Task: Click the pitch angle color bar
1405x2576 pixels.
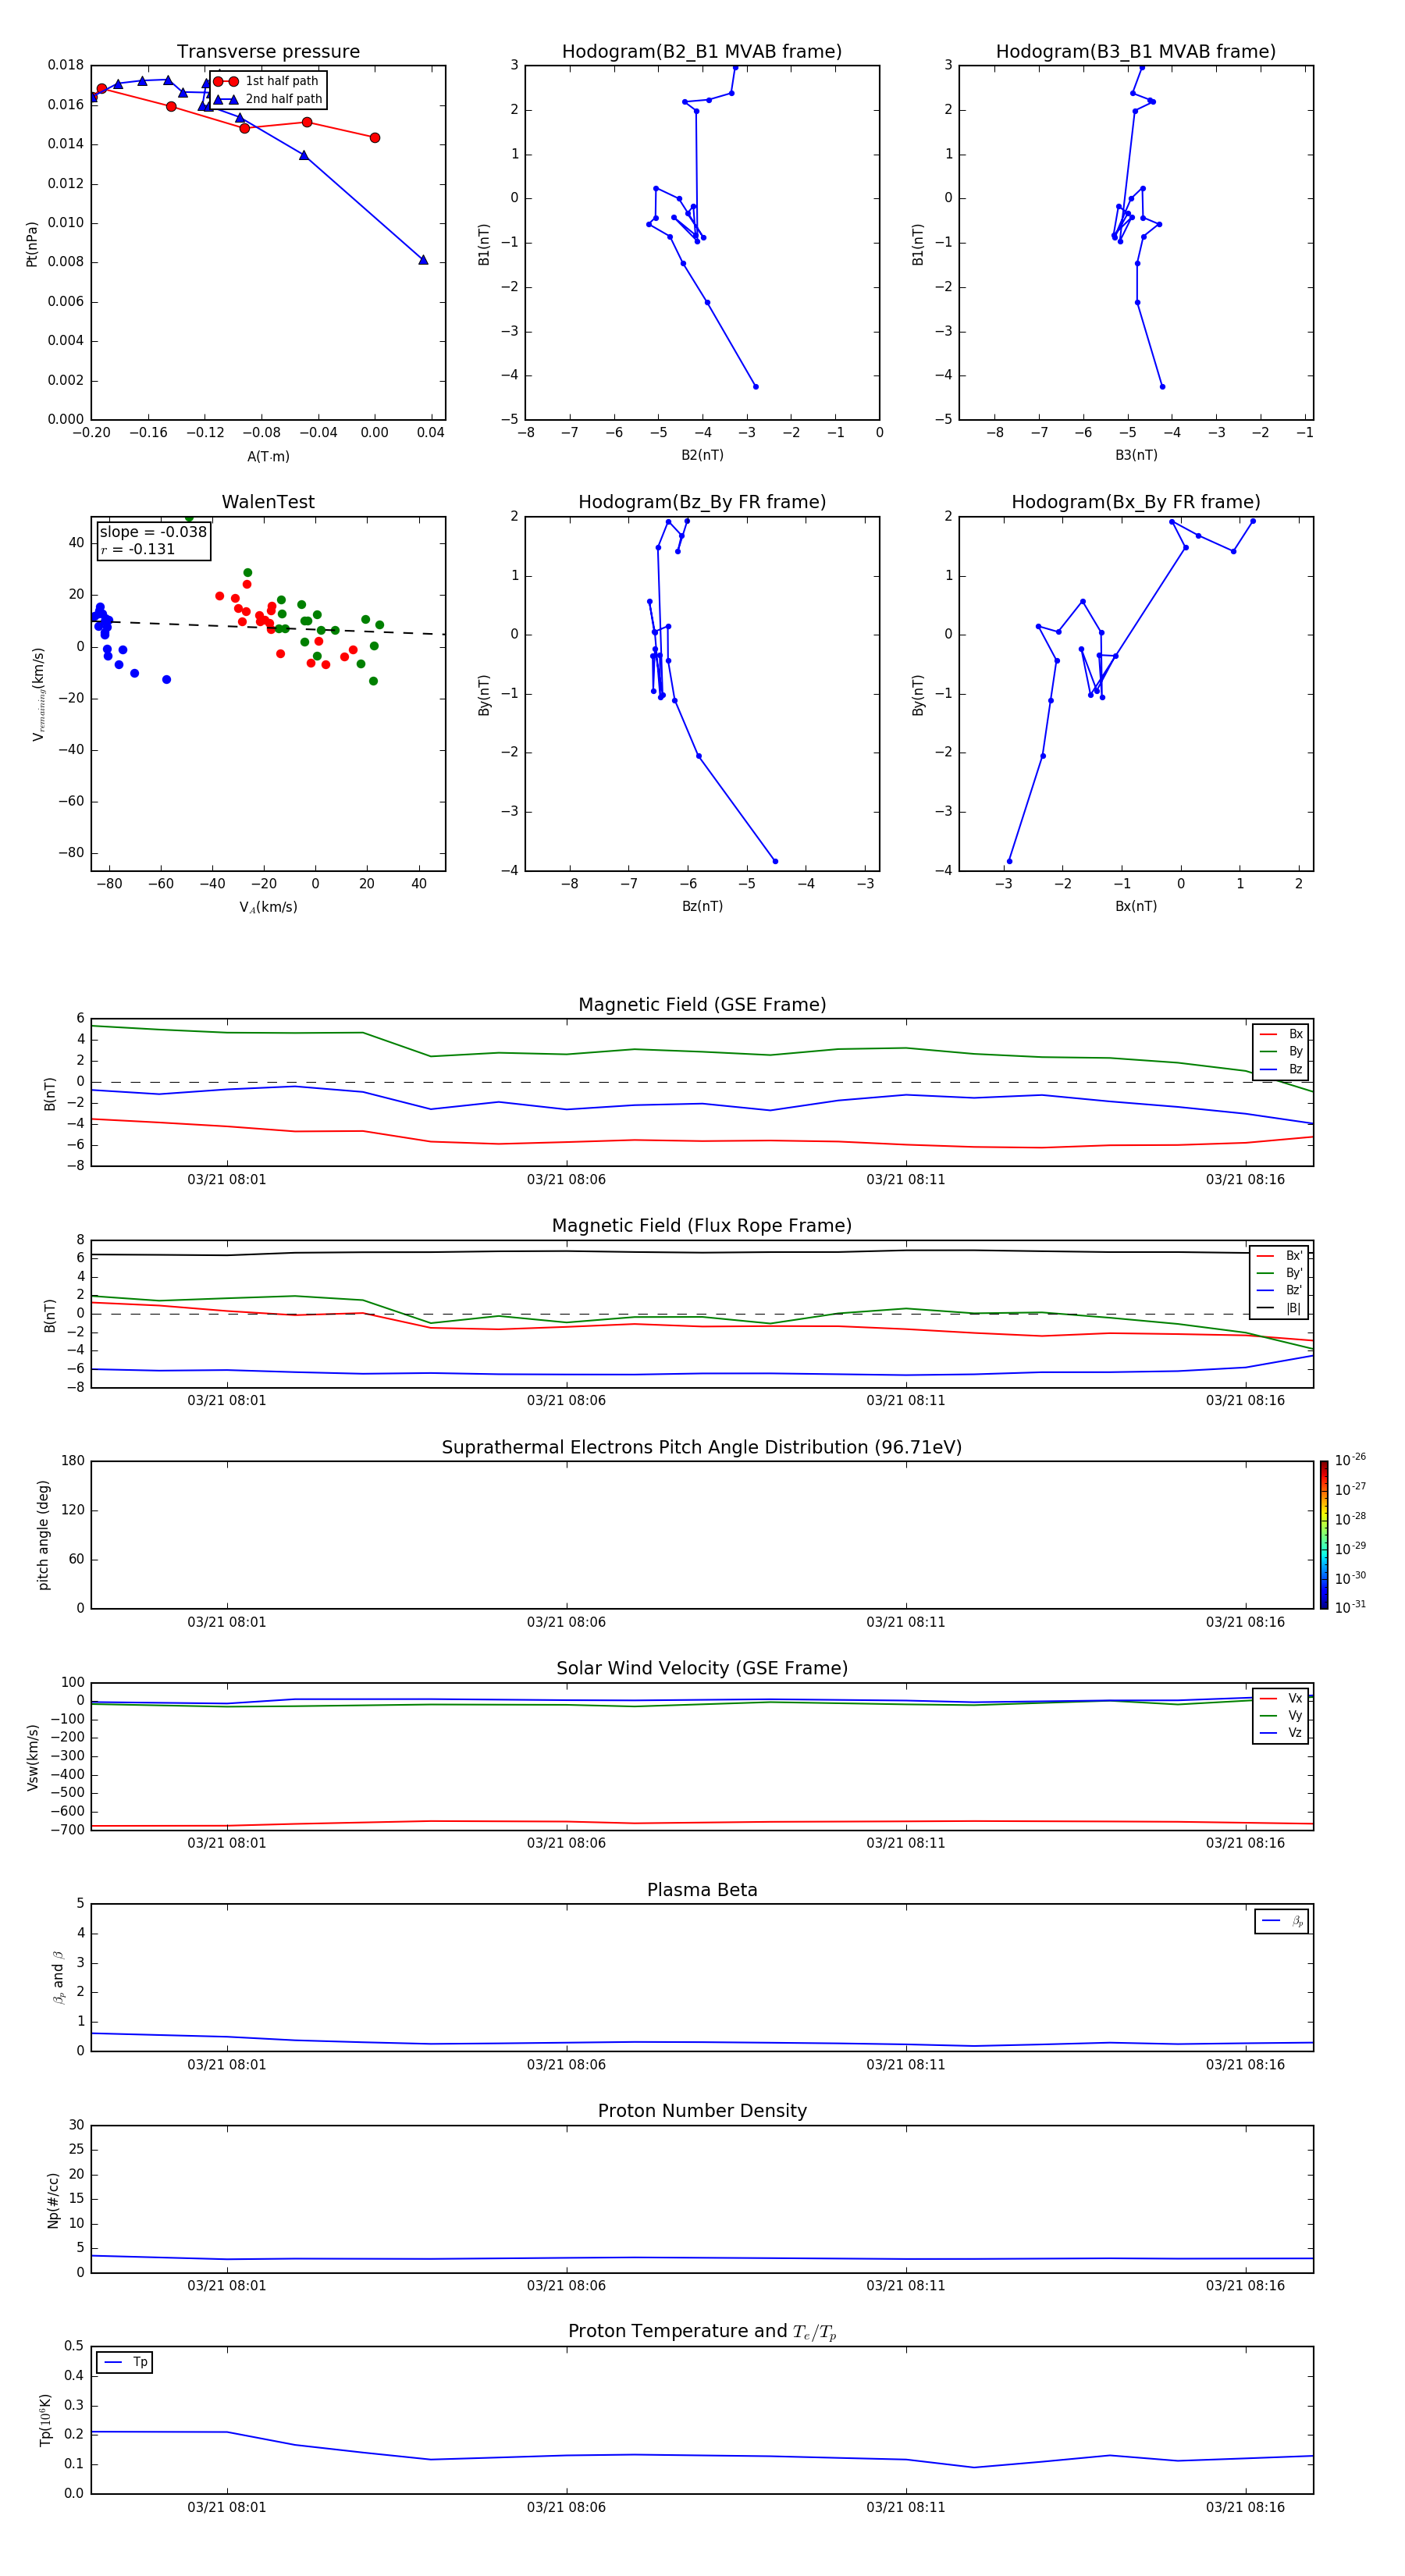Action: pyautogui.click(x=1324, y=1535)
